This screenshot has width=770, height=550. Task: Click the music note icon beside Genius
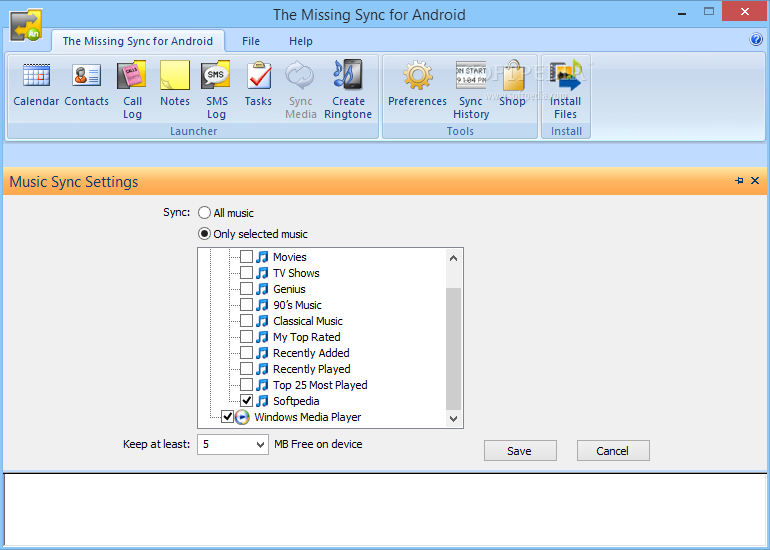coord(263,289)
